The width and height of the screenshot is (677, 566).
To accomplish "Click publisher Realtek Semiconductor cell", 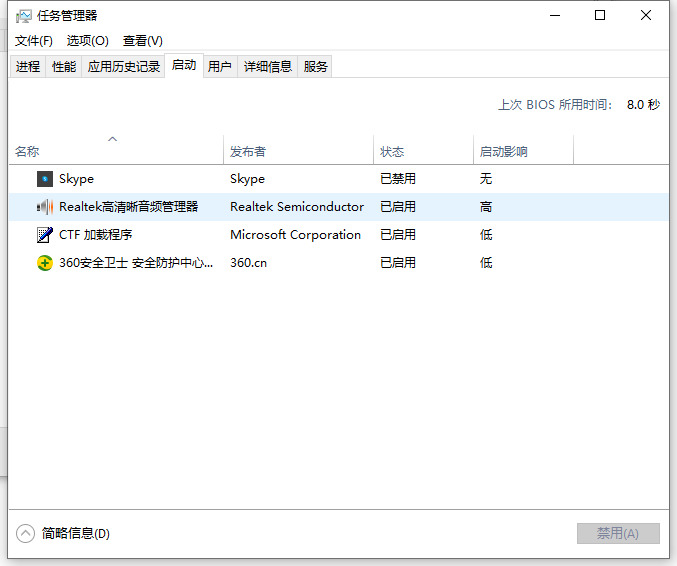I will (297, 207).
